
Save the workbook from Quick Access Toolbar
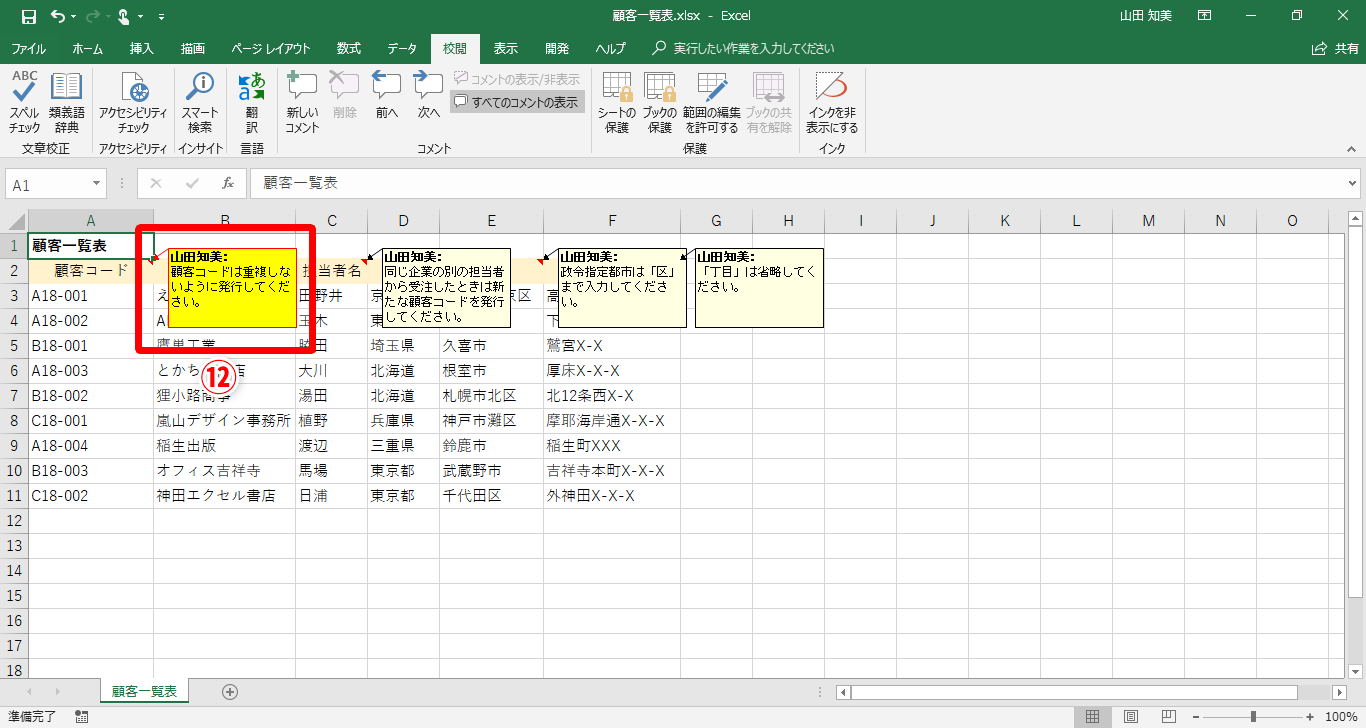[x=28, y=16]
